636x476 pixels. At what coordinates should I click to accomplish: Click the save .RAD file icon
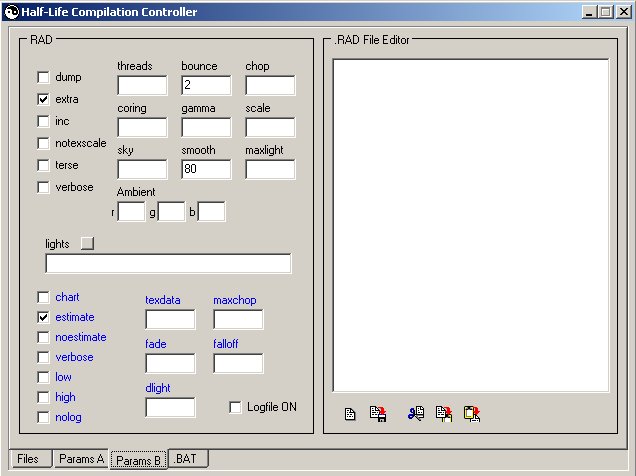[x=378, y=413]
